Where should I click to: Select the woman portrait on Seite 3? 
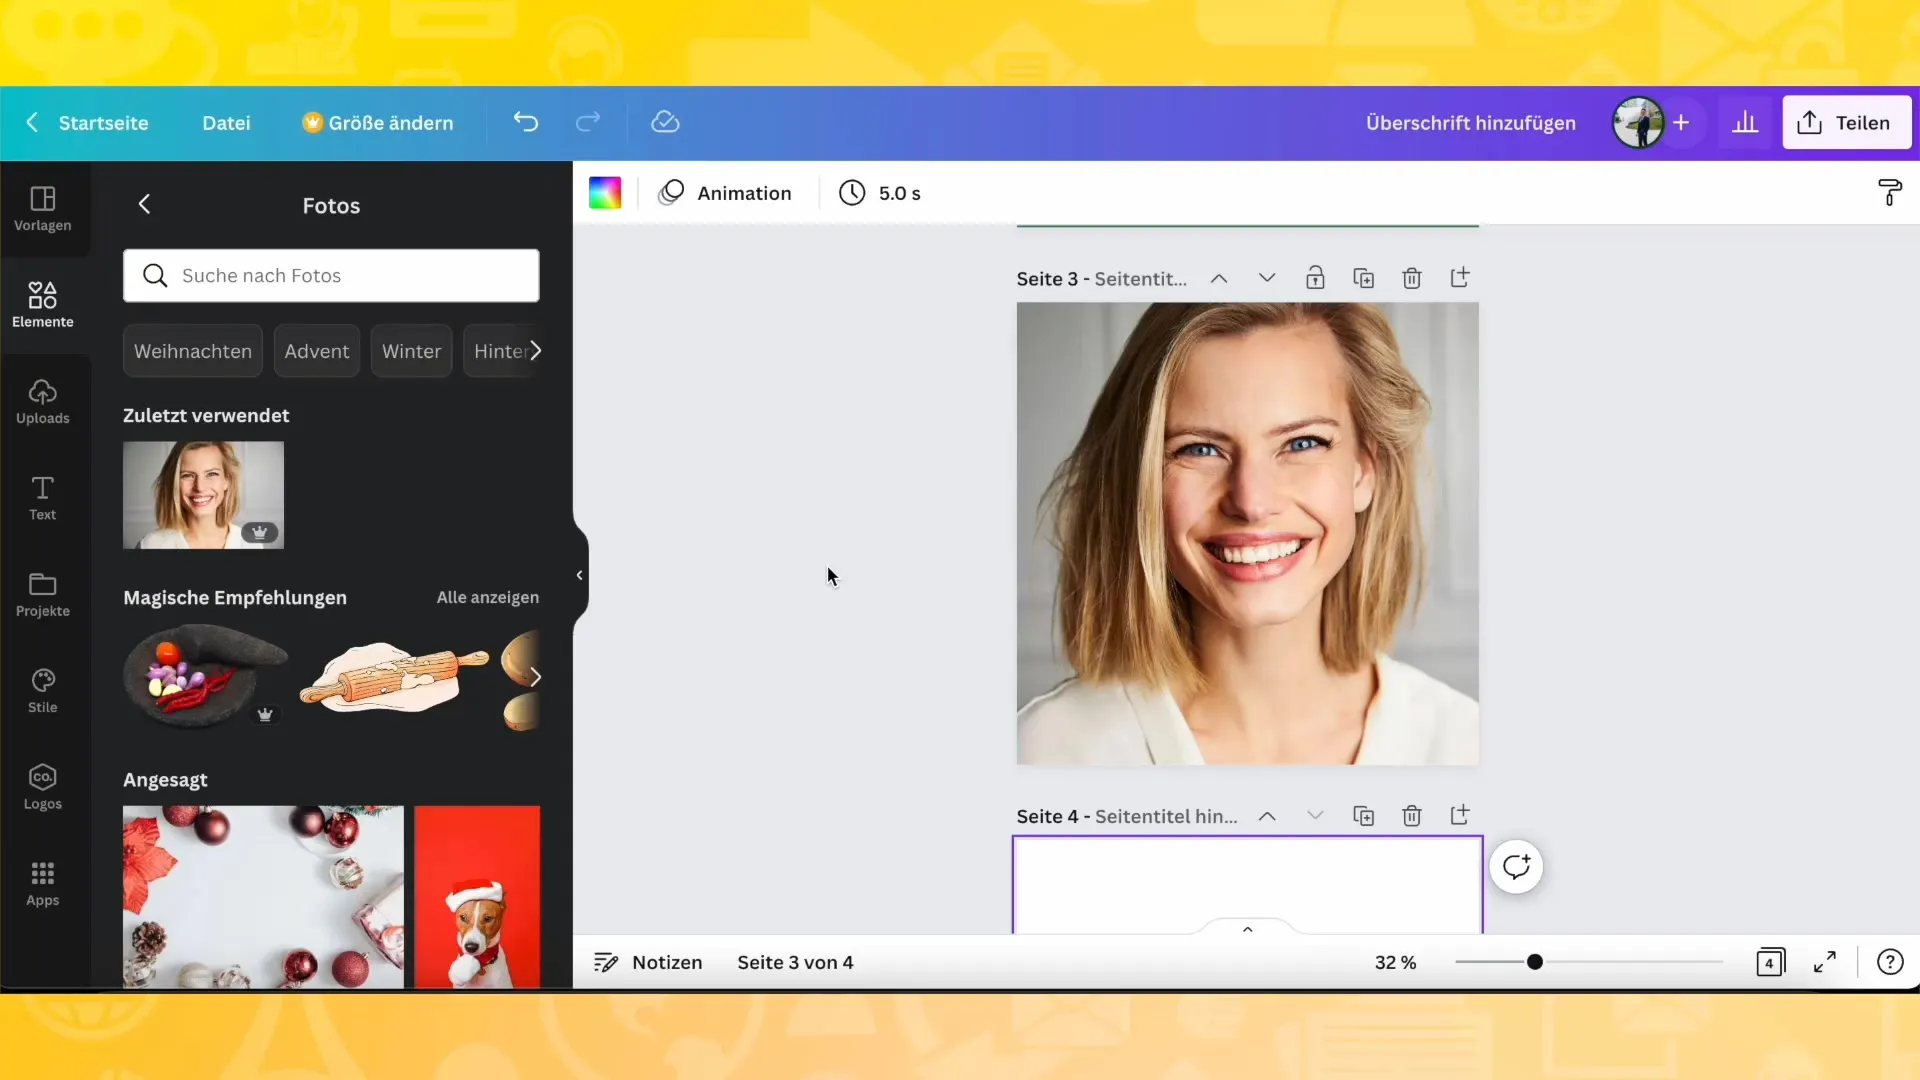(x=1247, y=534)
